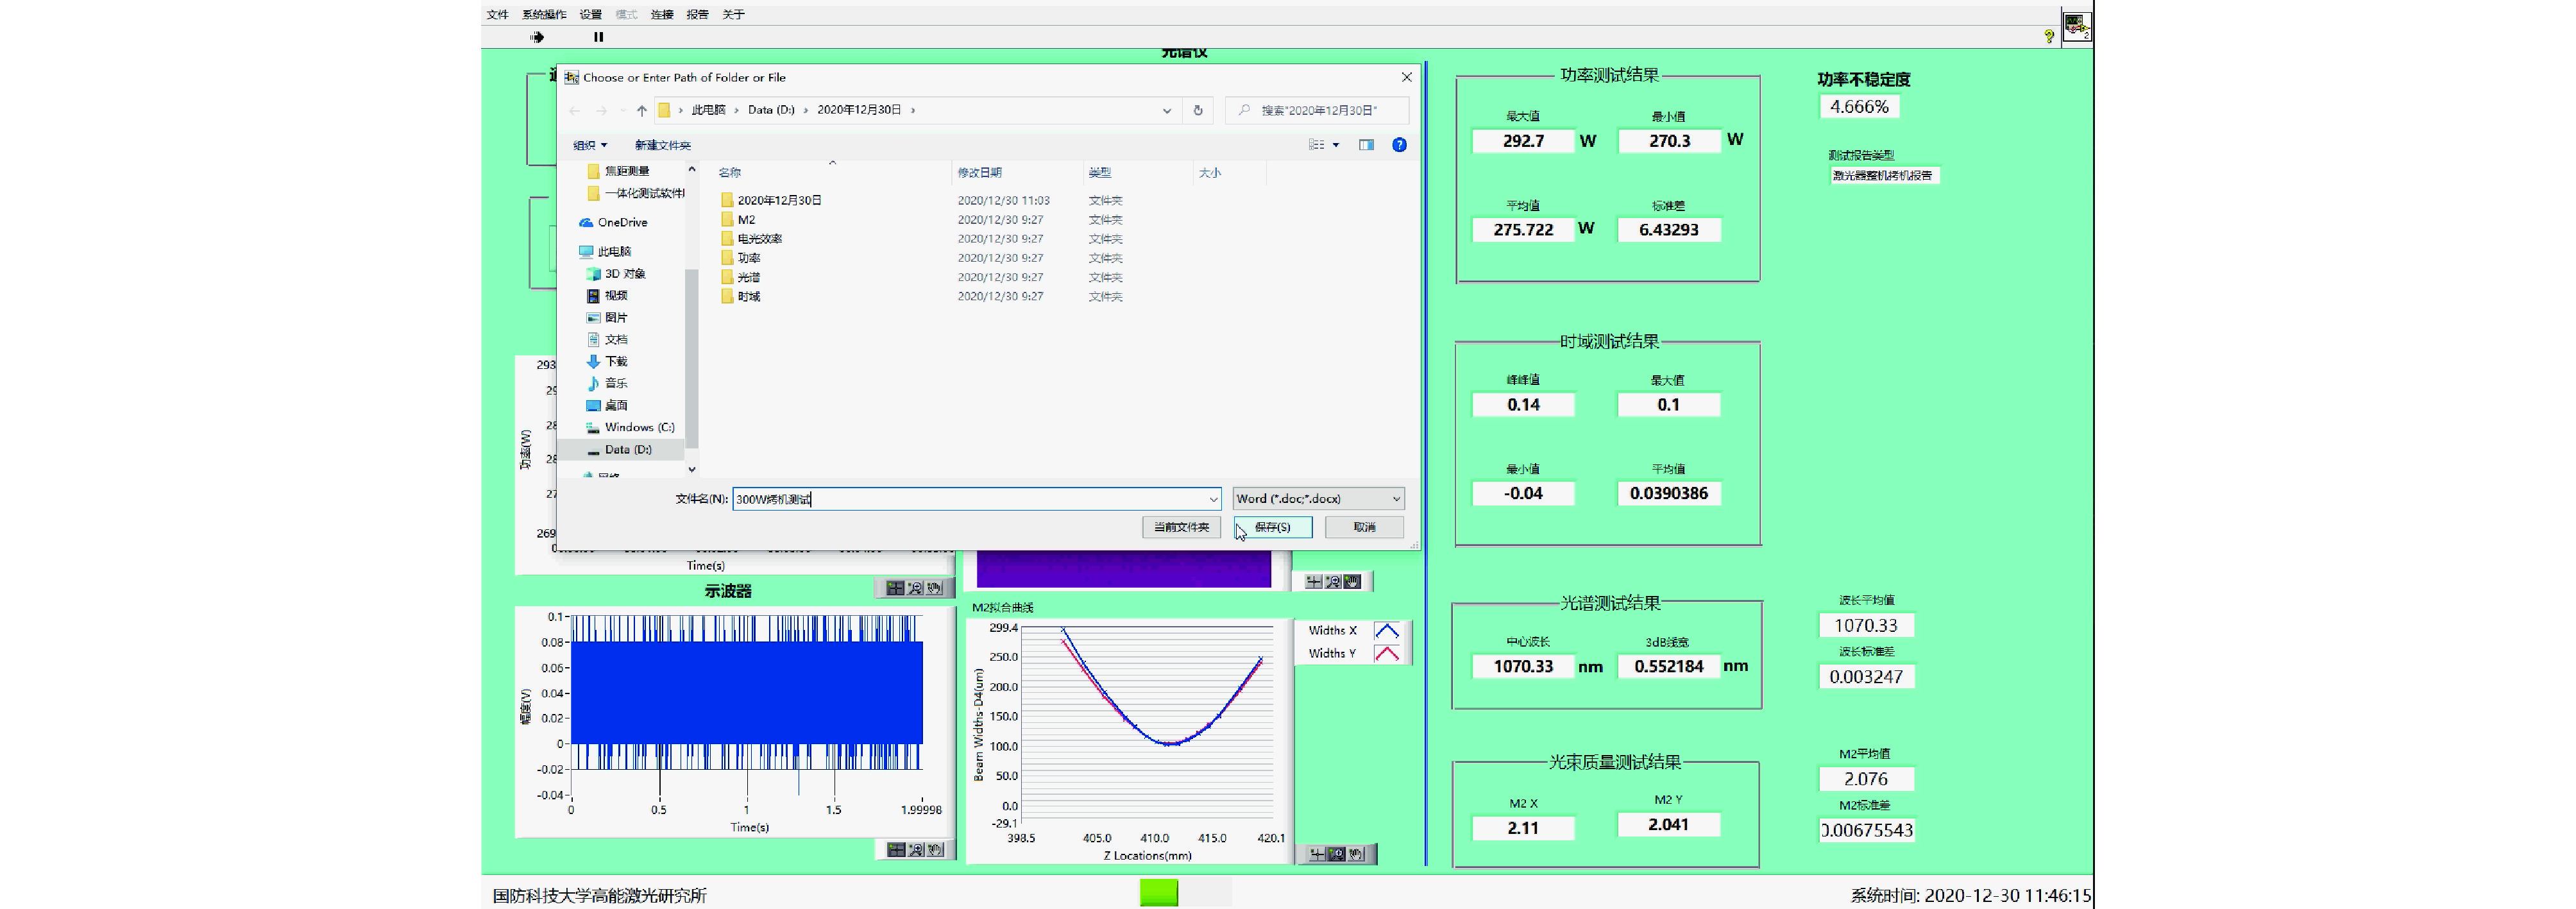Open the dialog help question mark icon
Screen dimensions: 2576x909
pyautogui.click(x=1399, y=145)
